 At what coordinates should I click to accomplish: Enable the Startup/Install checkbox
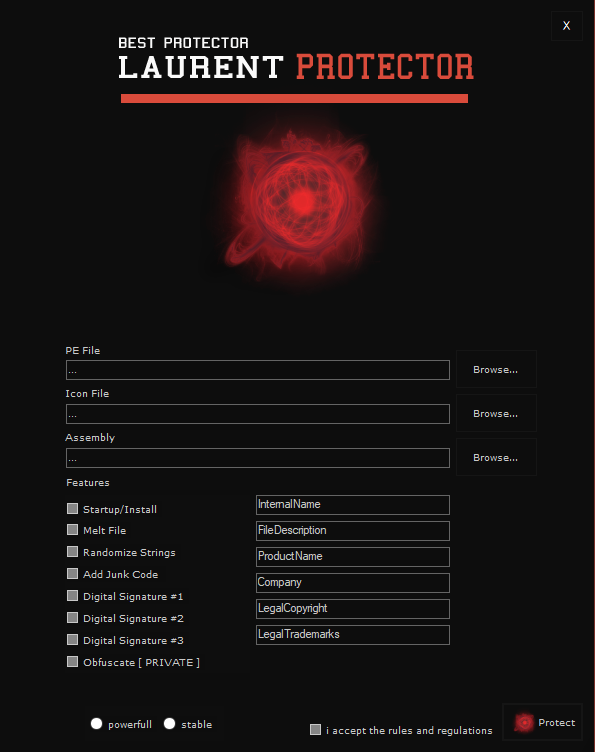click(x=72, y=508)
